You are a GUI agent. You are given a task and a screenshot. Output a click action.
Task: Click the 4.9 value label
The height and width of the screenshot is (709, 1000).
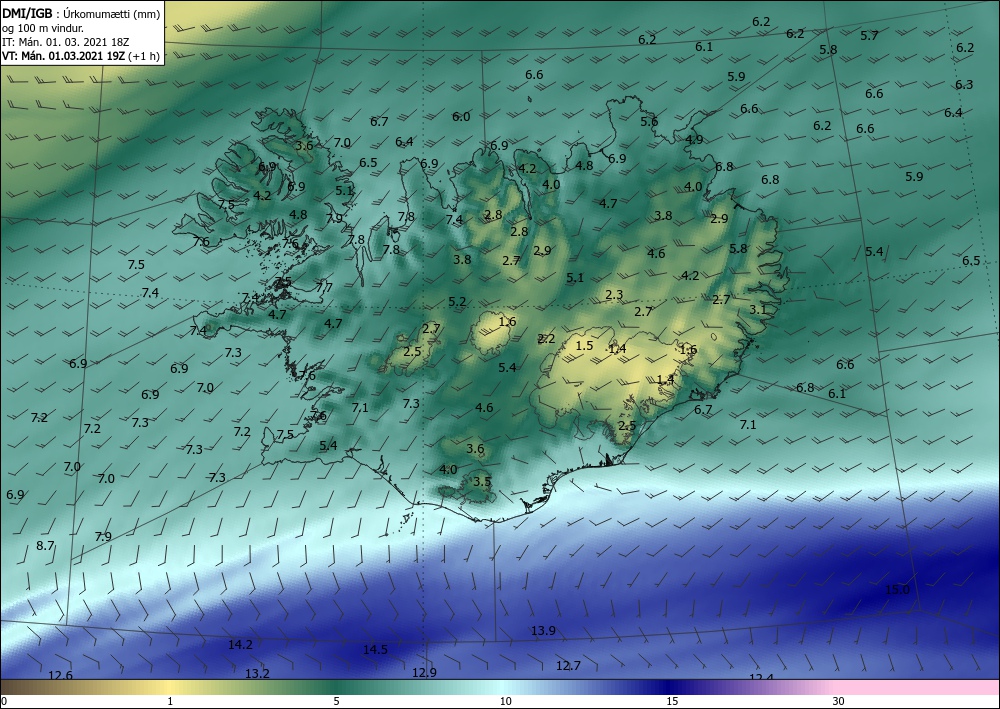[x=695, y=140]
